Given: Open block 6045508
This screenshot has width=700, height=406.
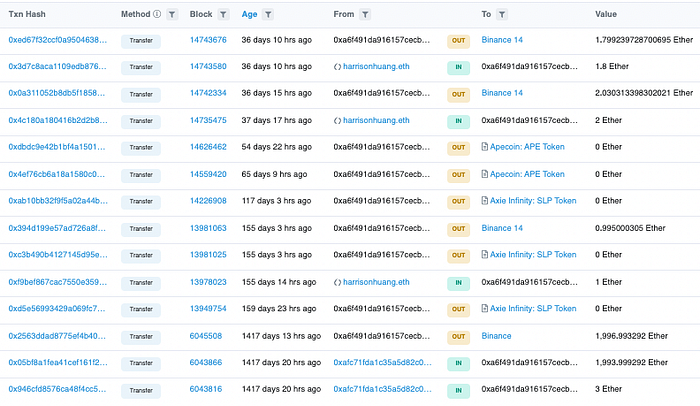Looking at the screenshot, I should point(206,336).
